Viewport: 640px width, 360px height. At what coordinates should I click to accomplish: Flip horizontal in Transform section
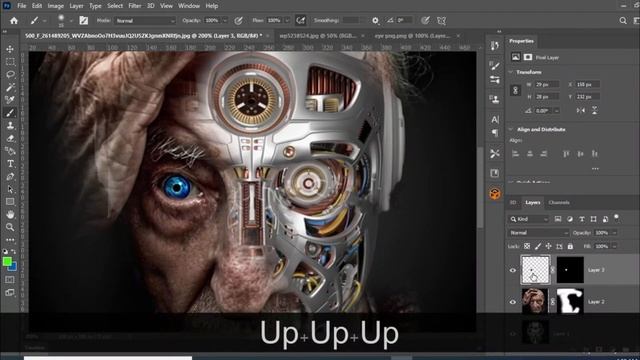pyautogui.click(x=581, y=111)
